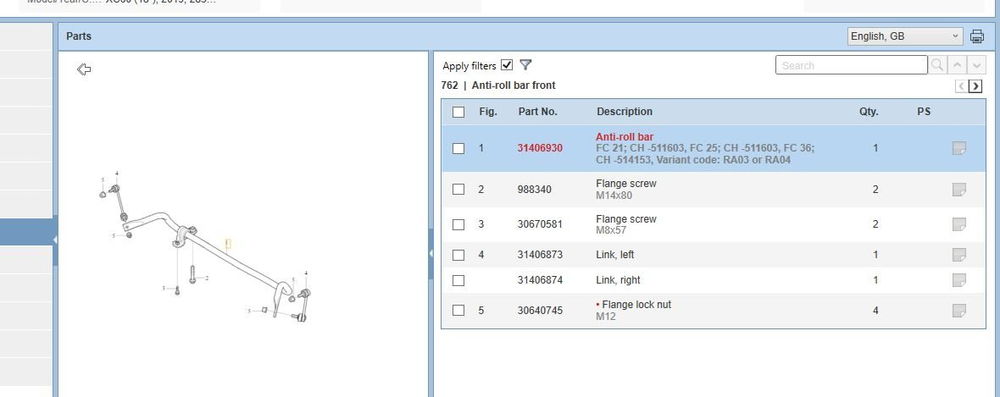Image resolution: width=1000 pixels, height=397 pixels.
Task: Tick checkbox for part 31406873
Action: point(458,255)
